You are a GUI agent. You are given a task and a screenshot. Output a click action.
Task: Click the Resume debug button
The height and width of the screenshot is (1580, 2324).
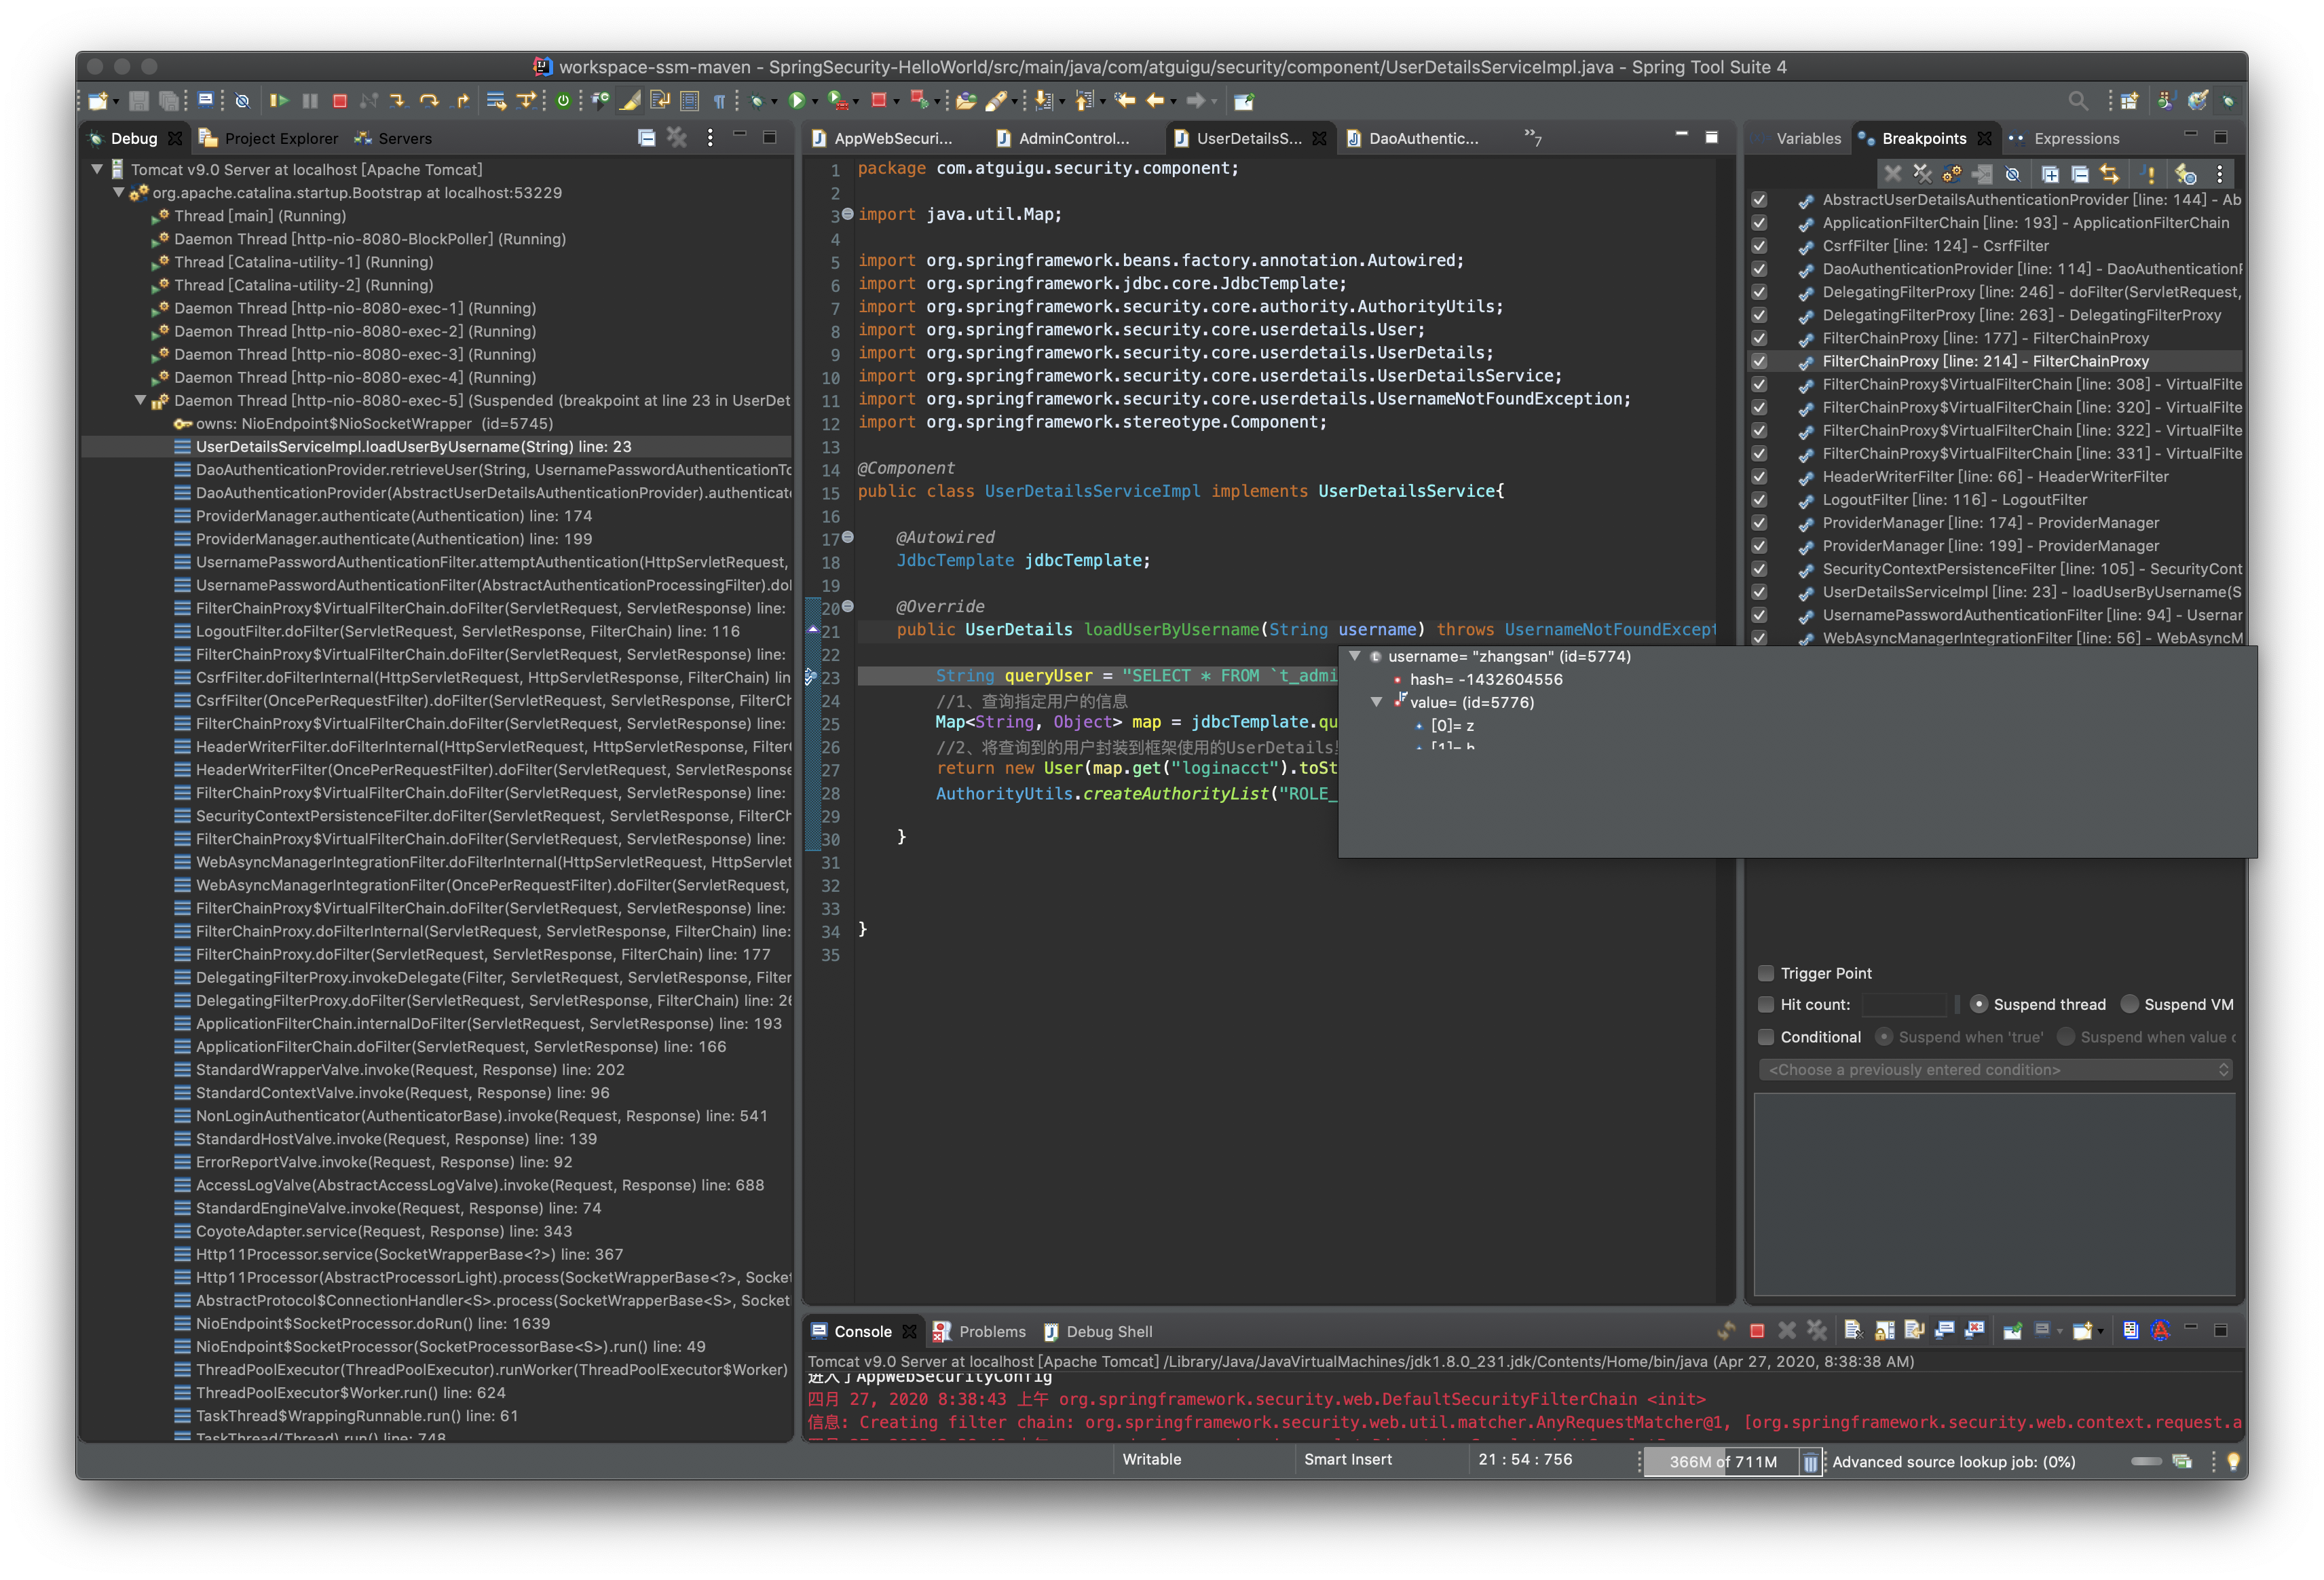(279, 100)
